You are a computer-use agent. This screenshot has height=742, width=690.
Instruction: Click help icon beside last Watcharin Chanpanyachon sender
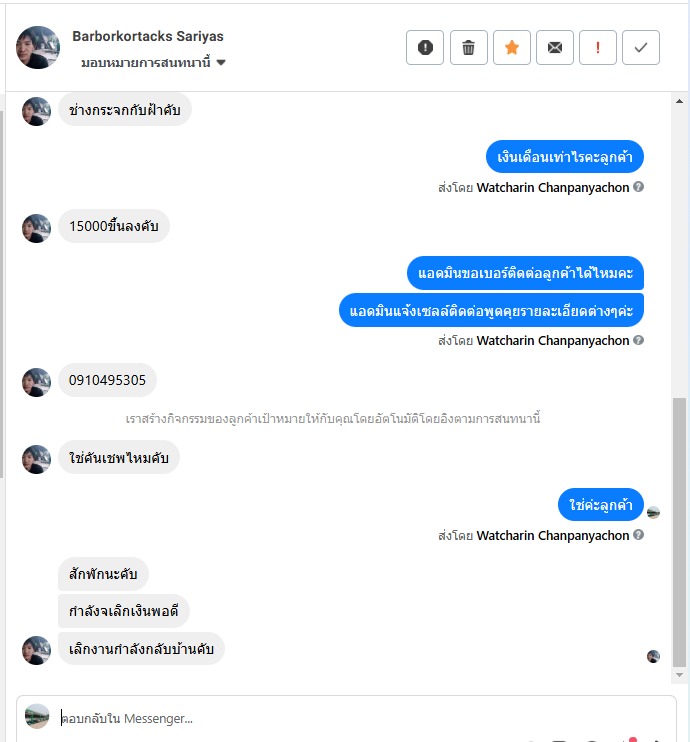coord(638,535)
